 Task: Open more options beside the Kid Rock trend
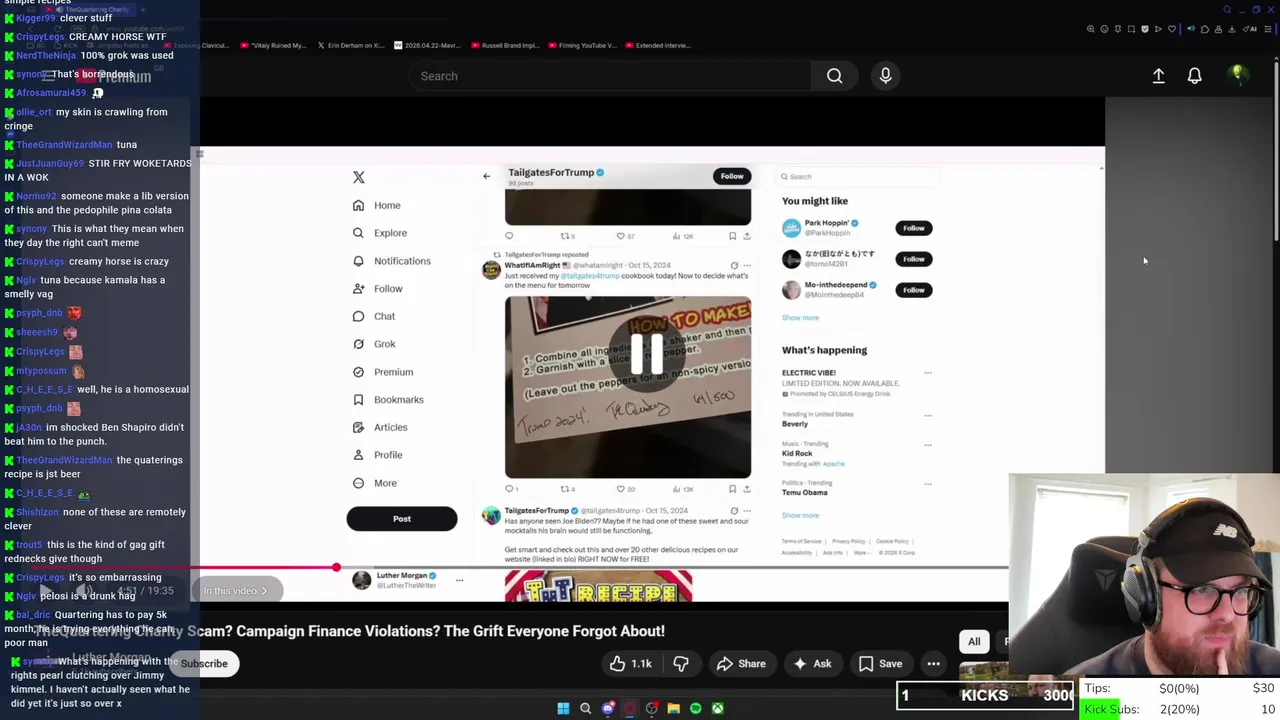(x=927, y=444)
